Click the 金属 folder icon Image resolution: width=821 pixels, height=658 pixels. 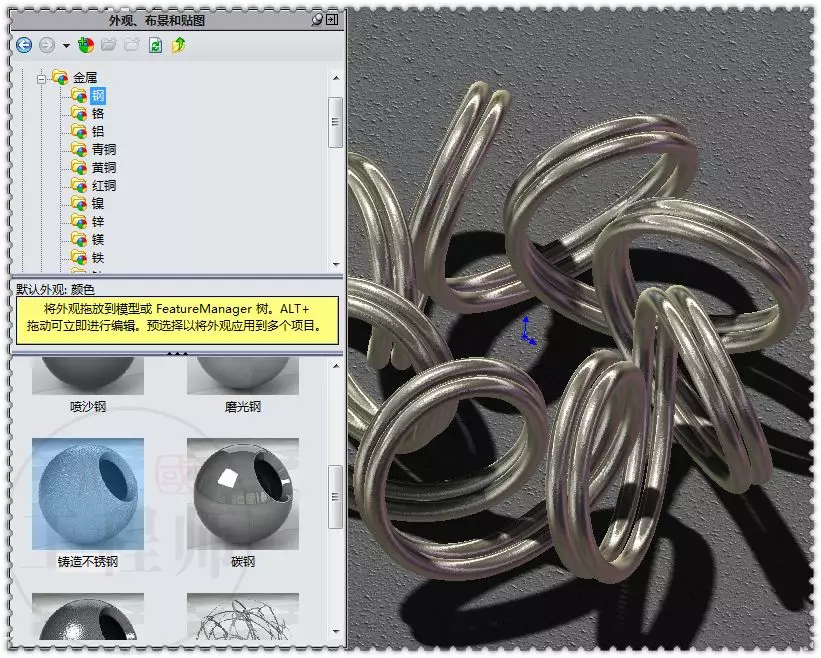pyautogui.click(x=60, y=78)
